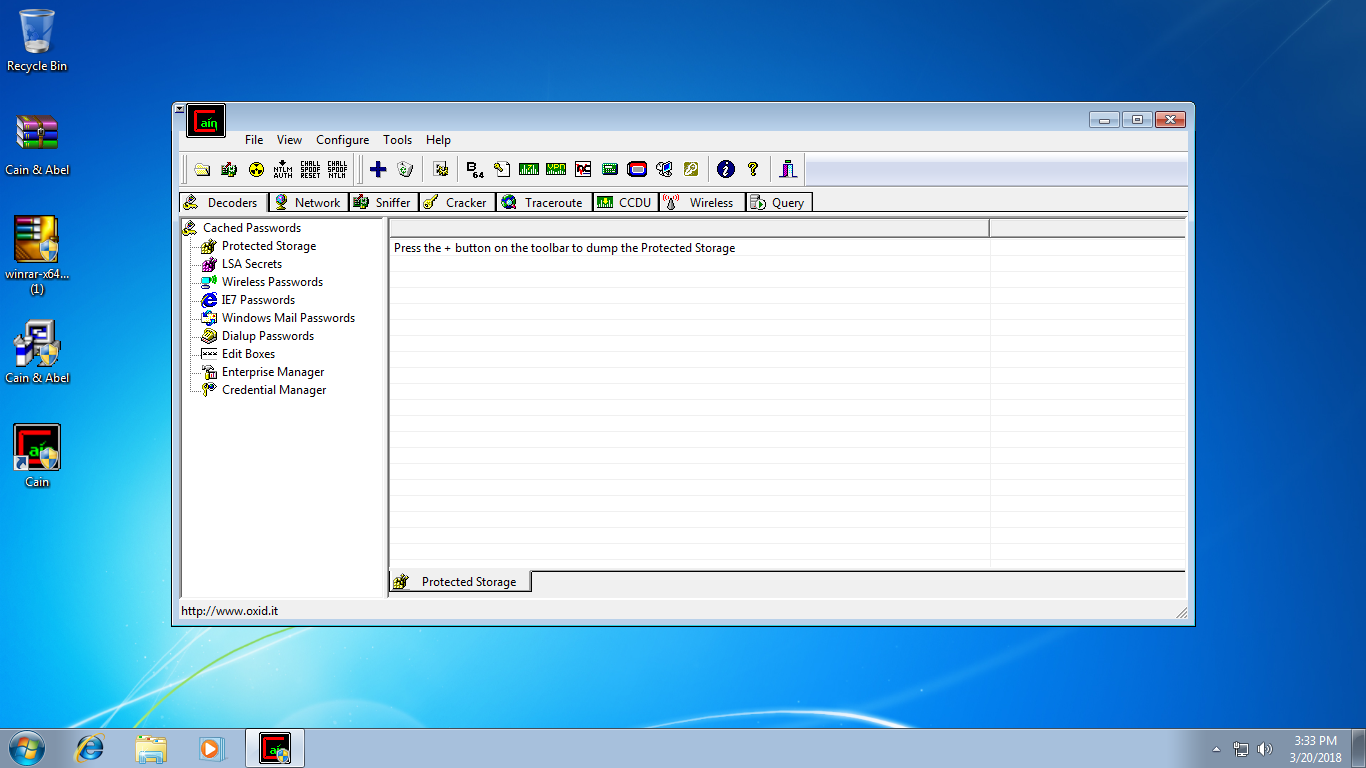
Task: Switch to the Cracker tab
Action: 456,202
